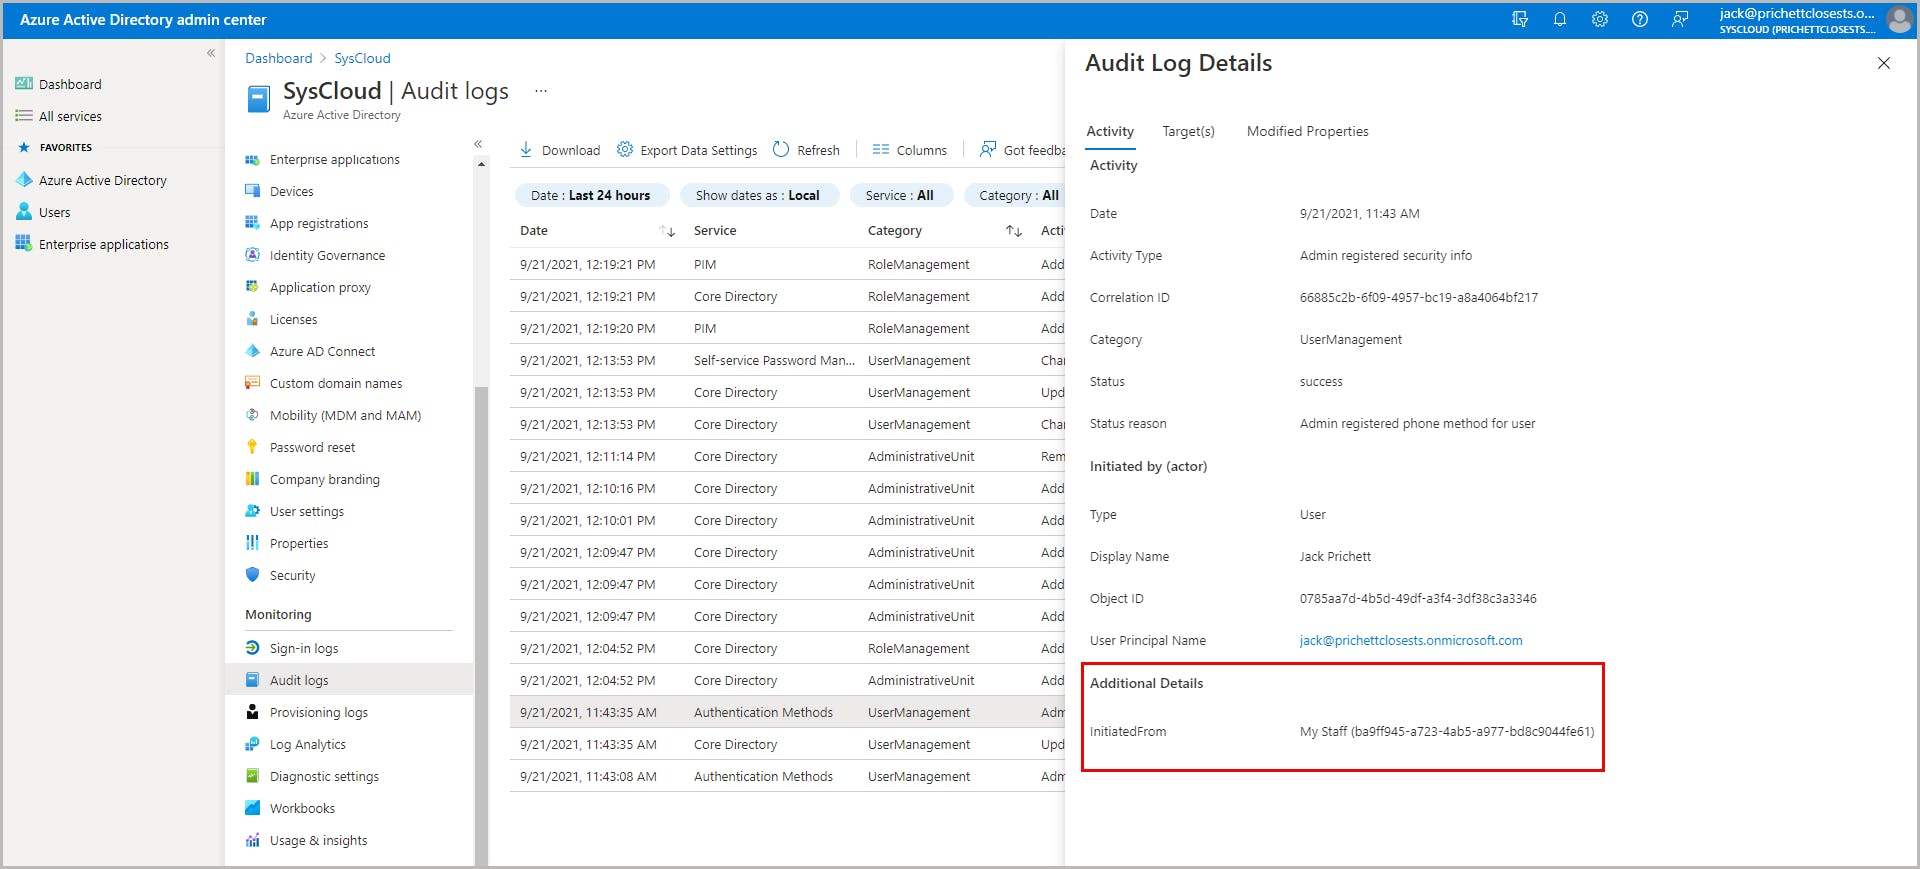Go to Dashboard breadcrumb link

[x=279, y=58]
